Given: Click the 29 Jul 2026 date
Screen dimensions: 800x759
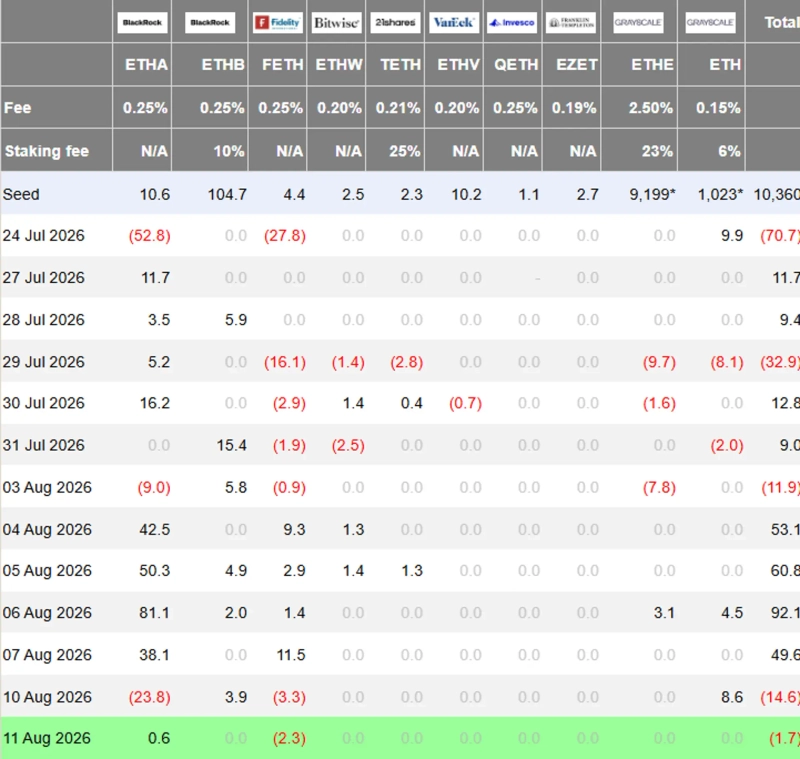Looking at the screenshot, I should coord(43,362).
